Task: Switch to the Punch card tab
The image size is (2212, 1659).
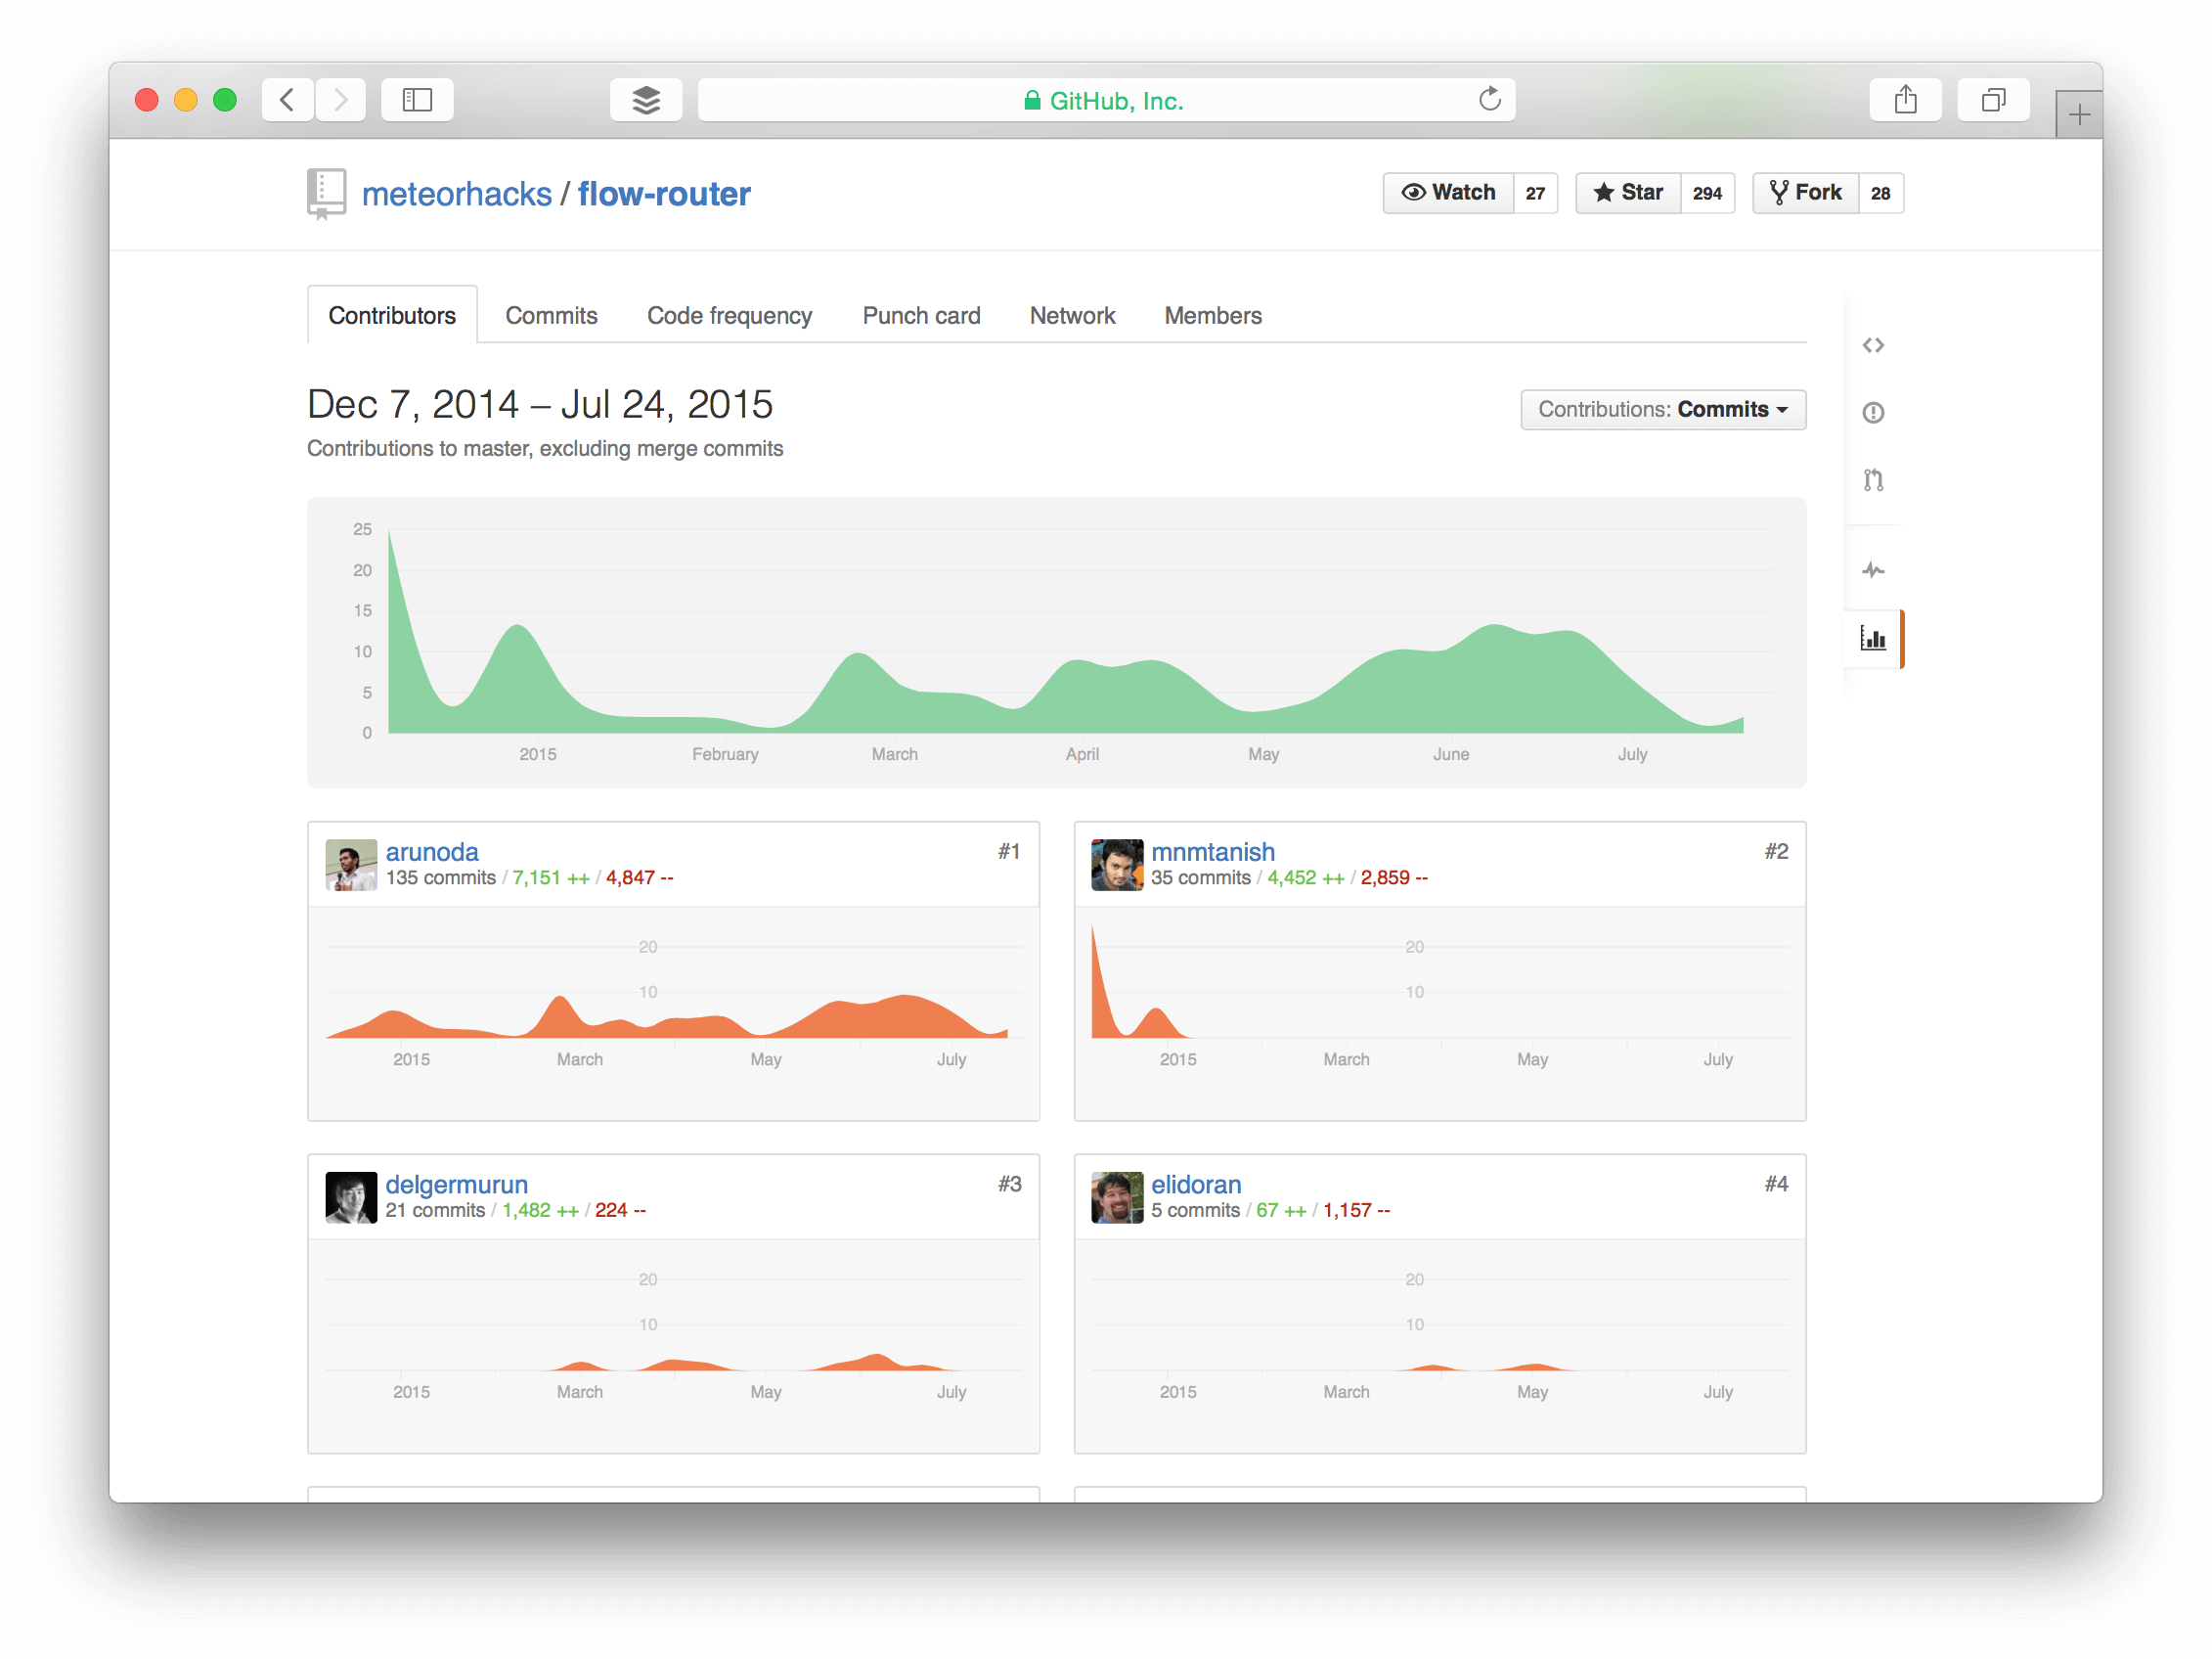Action: tap(921, 315)
